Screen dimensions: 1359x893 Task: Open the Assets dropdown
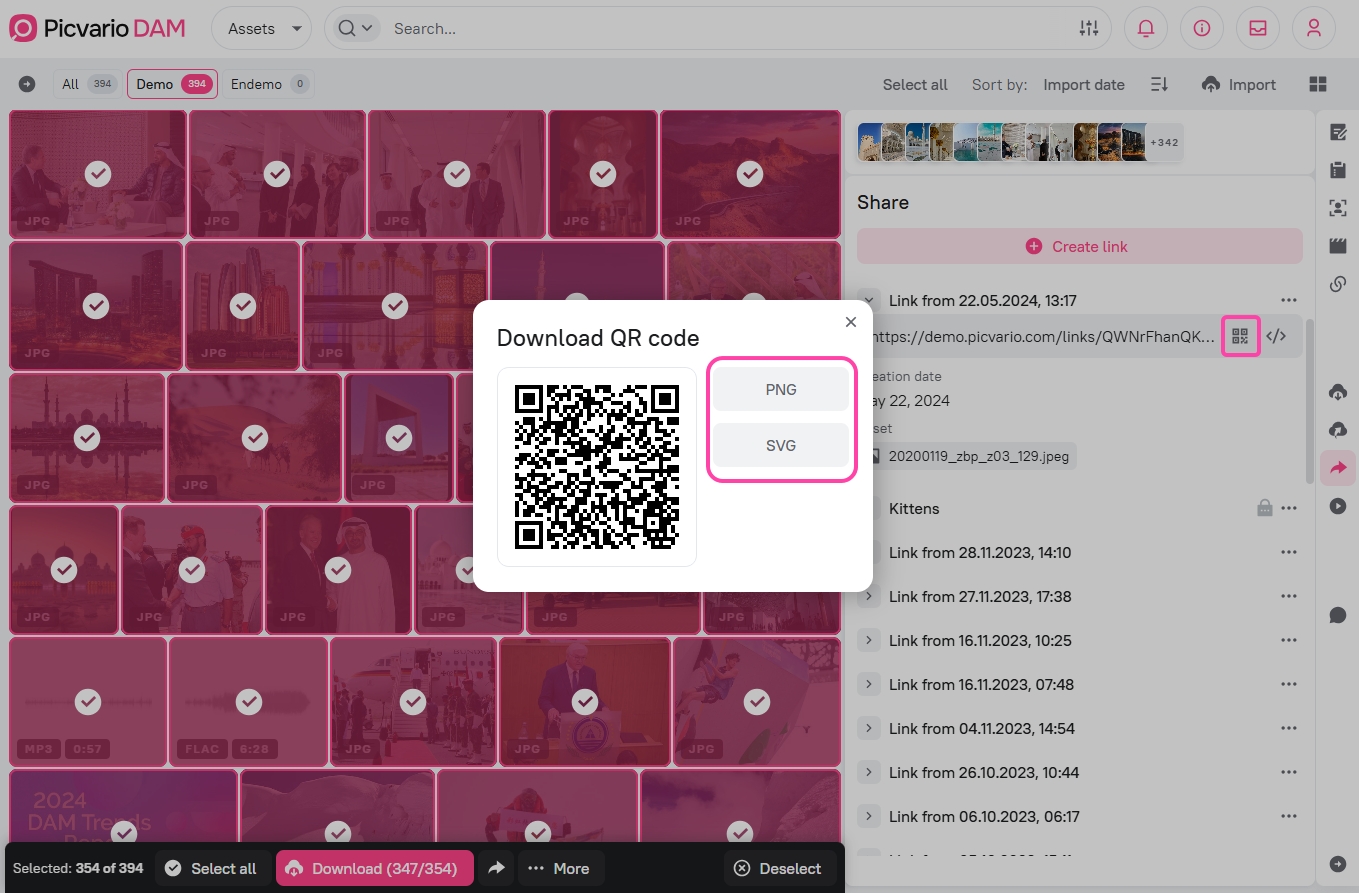(x=262, y=29)
